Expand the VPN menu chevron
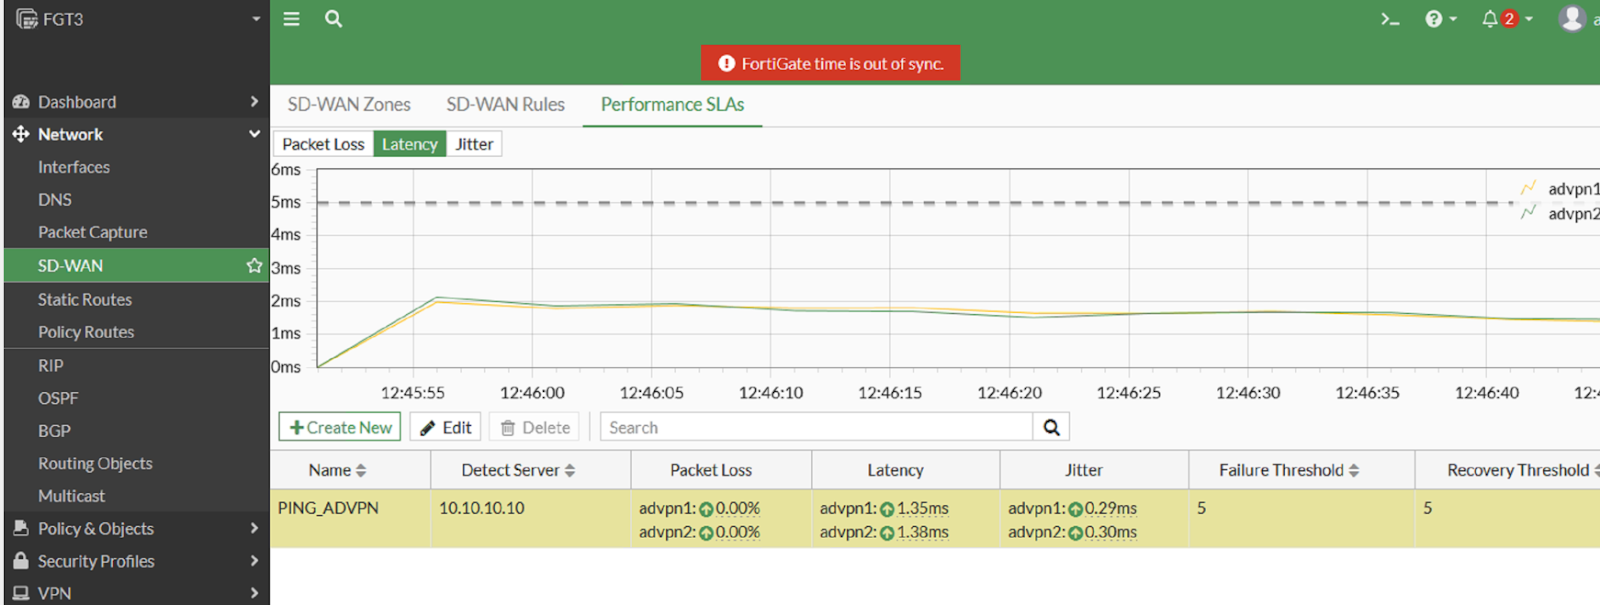 254,593
